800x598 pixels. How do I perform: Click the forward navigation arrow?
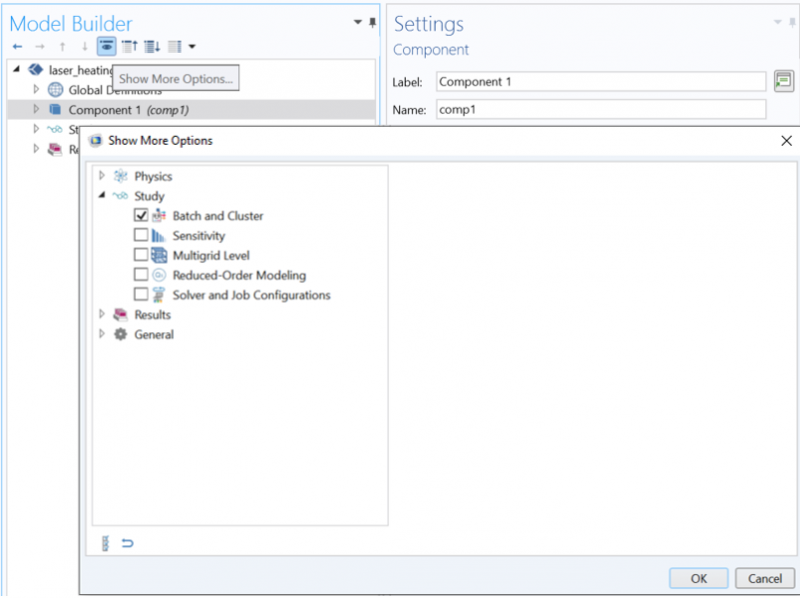pos(39,46)
